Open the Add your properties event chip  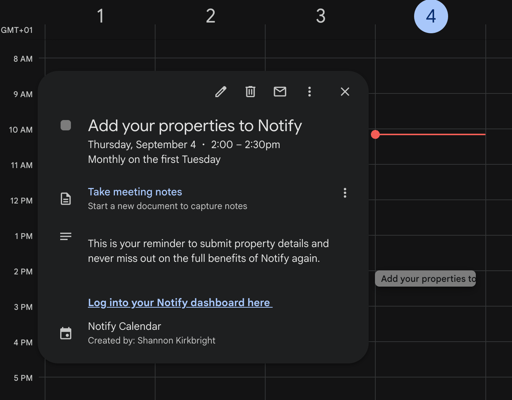[425, 279]
